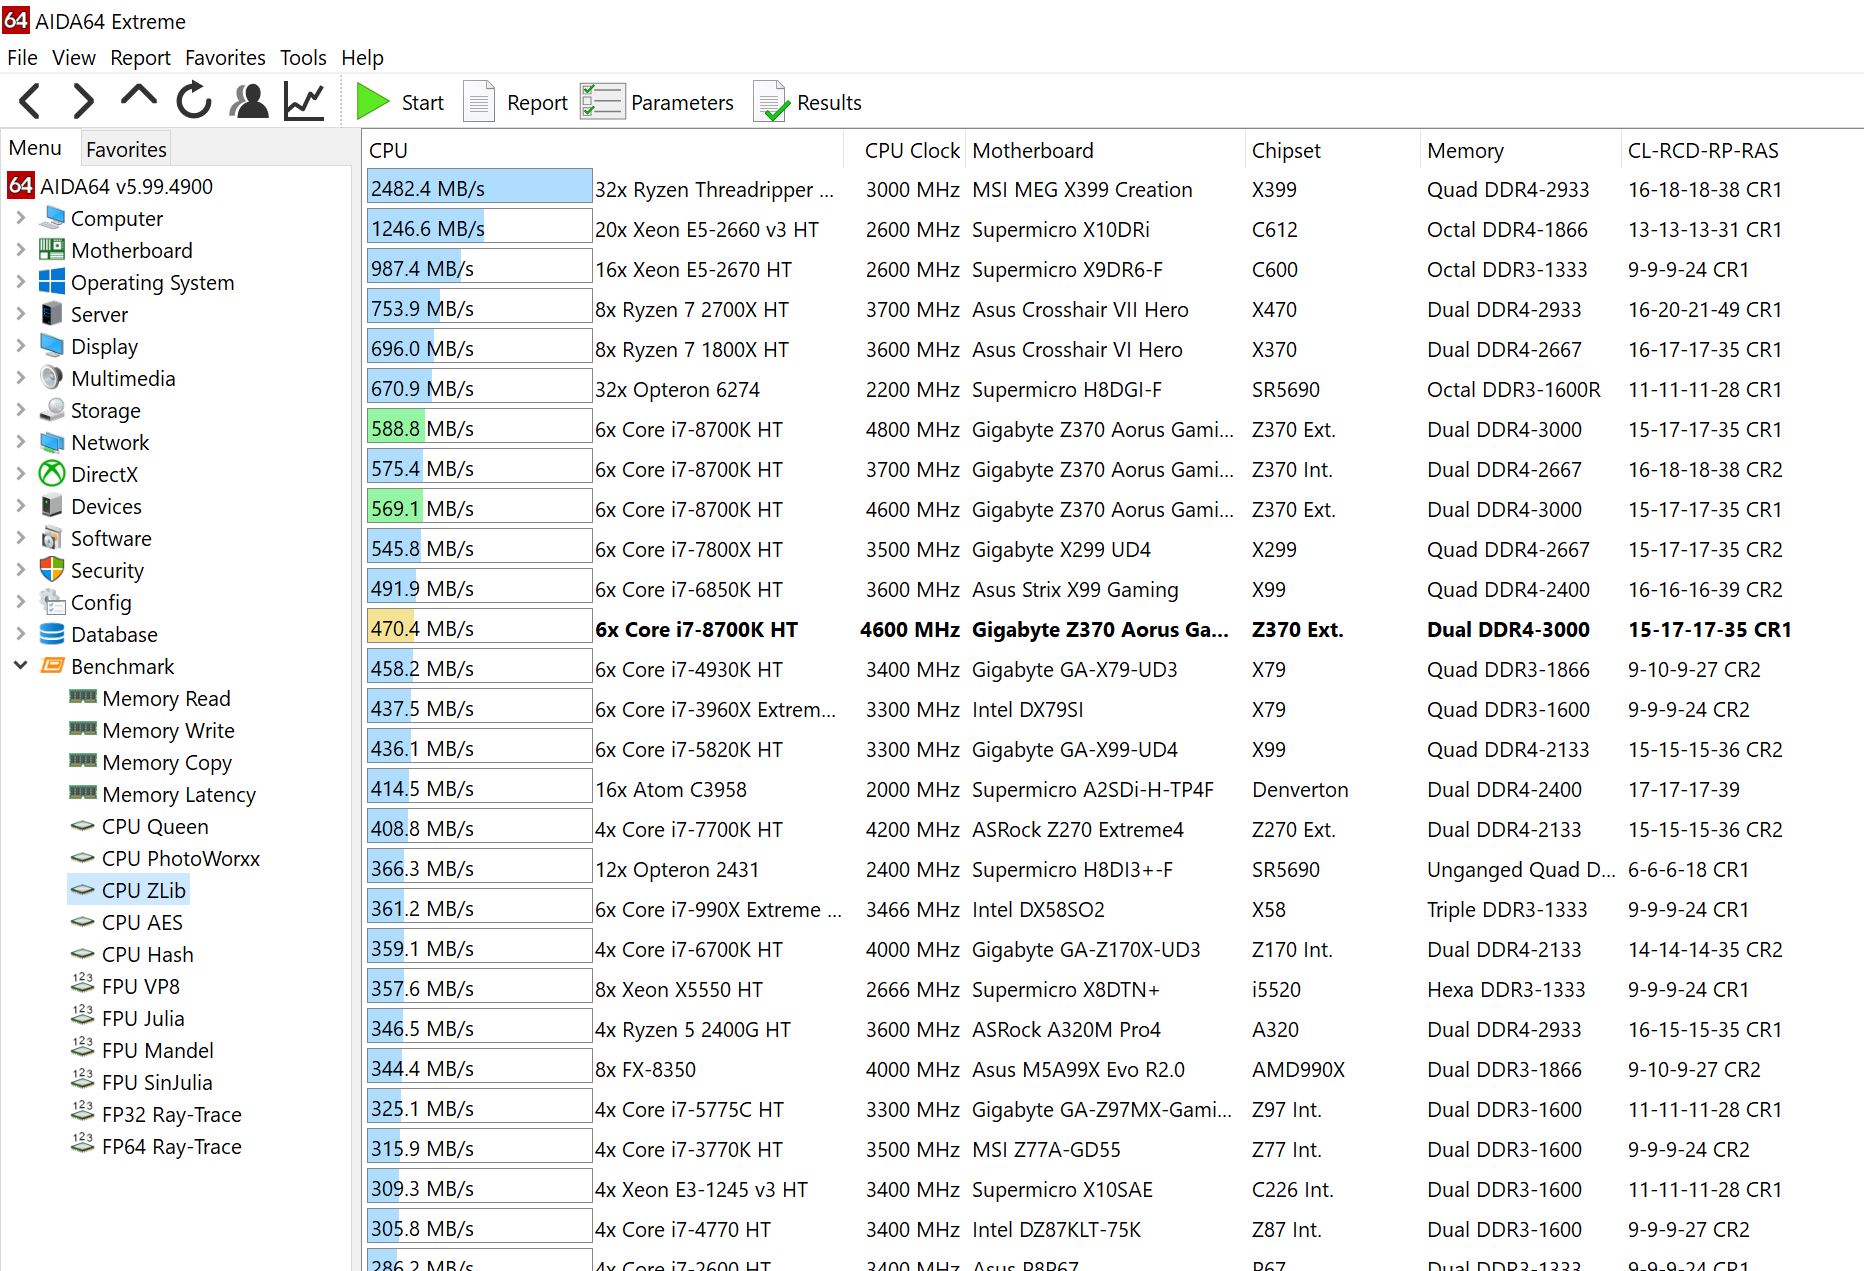The image size is (1864, 1271).
Task: Click the Multimedia speaker icon
Action: pyautogui.click(x=52, y=378)
